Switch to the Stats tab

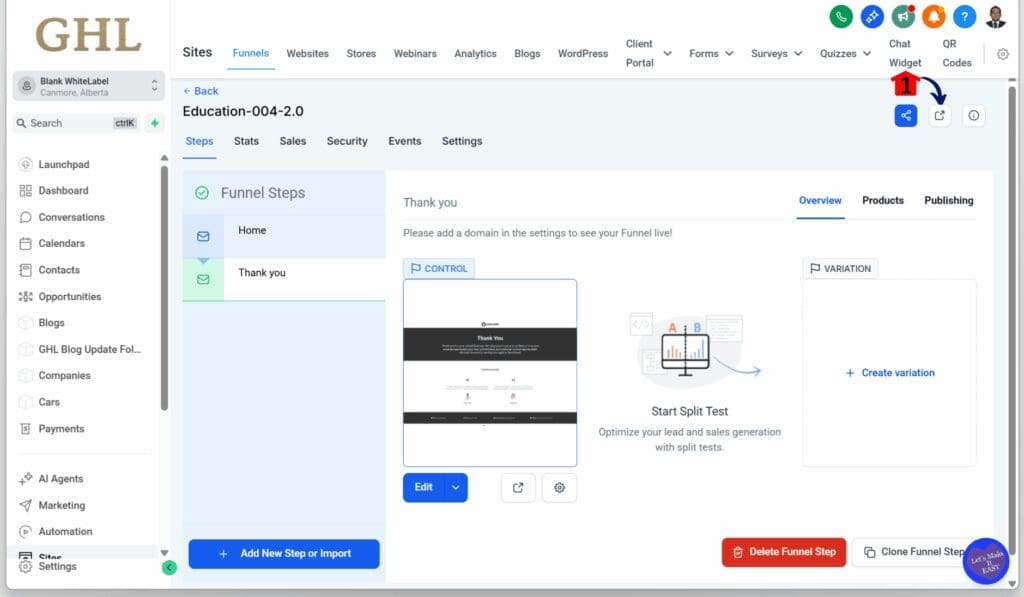(246, 141)
